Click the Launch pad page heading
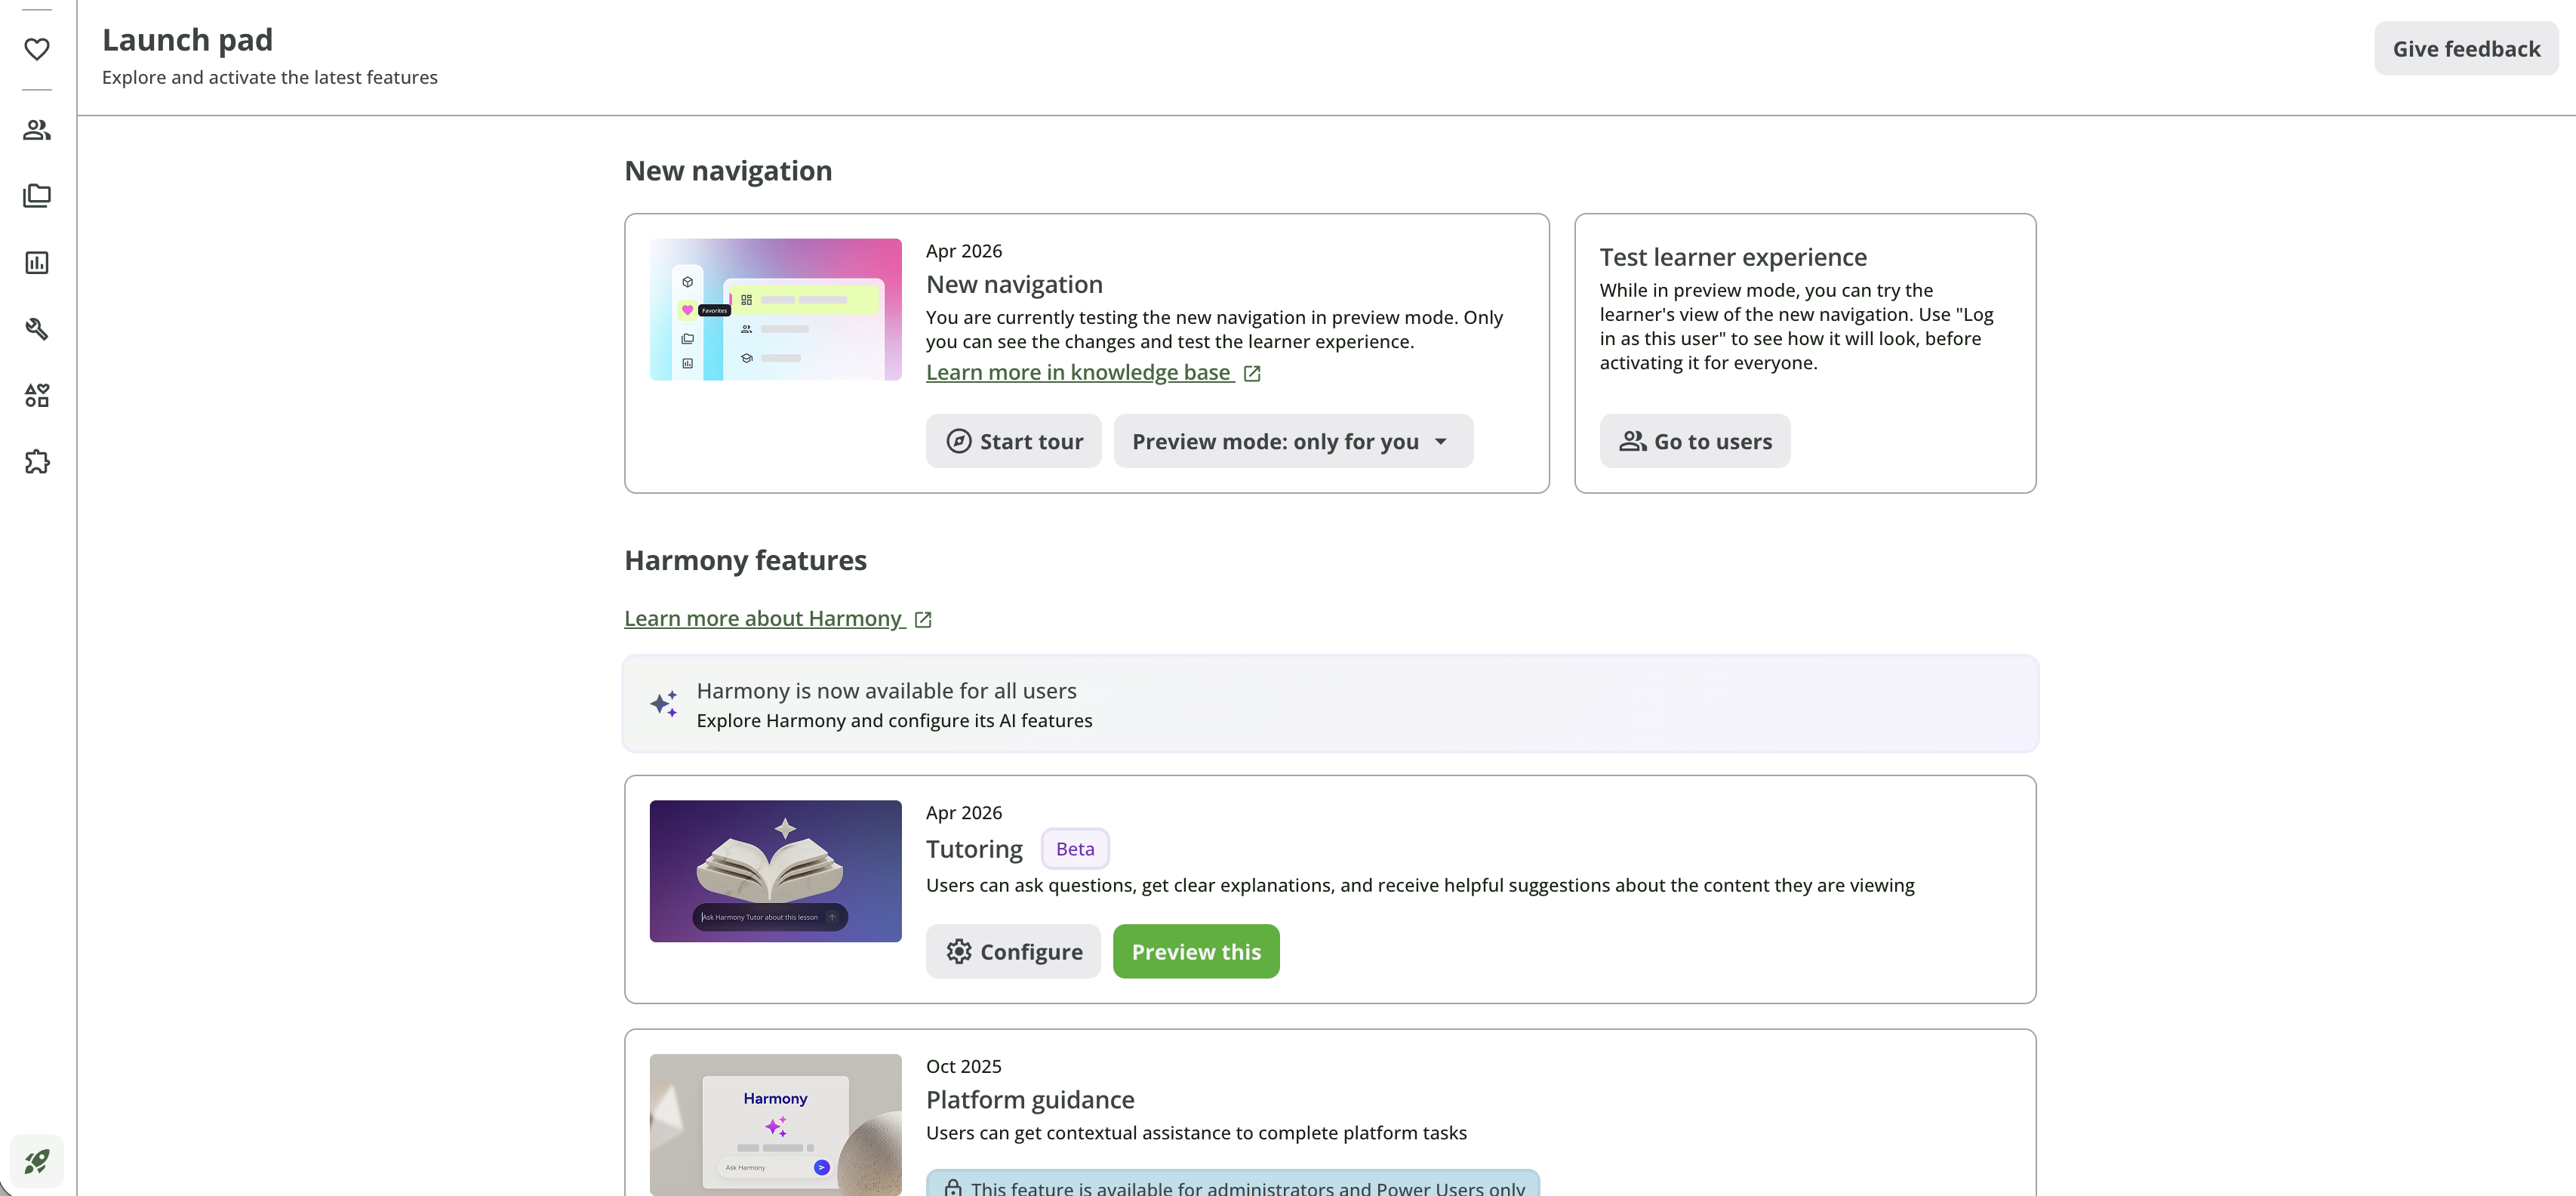This screenshot has width=2576, height=1196. tap(187, 40)
